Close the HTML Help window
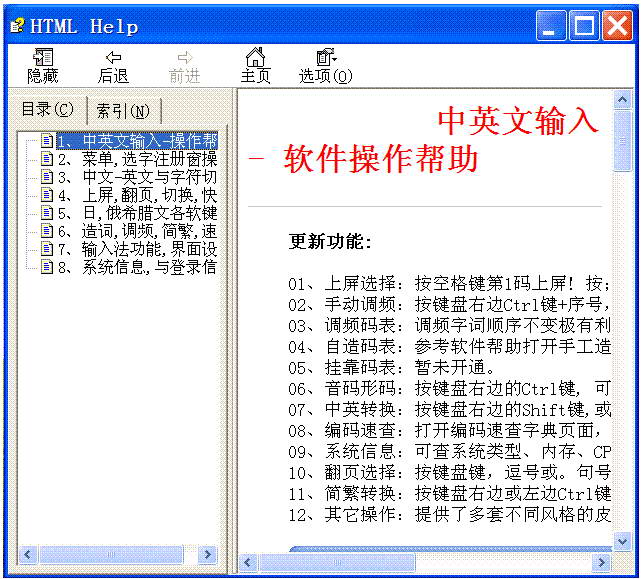The height and width of the screenshot is (579, 641). point(617,26)
